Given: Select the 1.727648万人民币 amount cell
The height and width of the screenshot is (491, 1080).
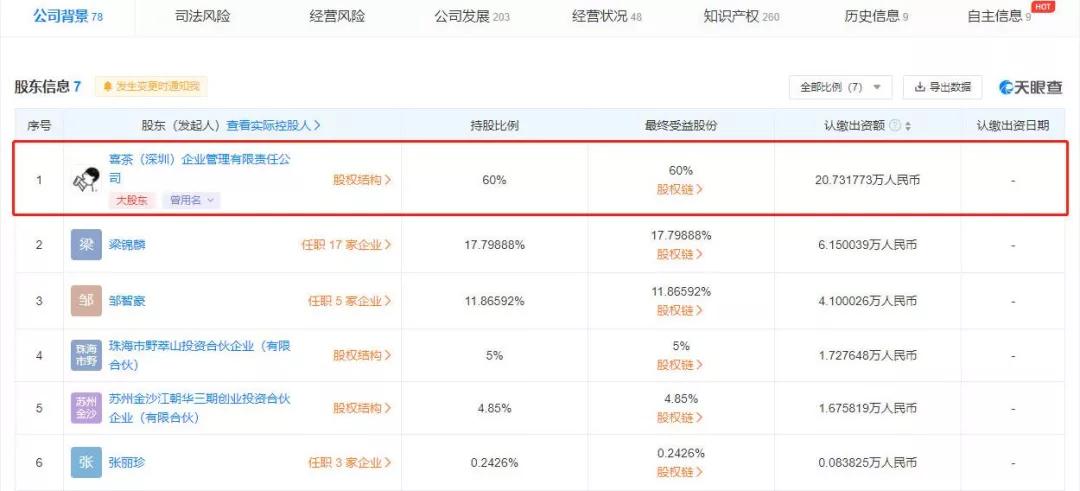Looking at the screenshot, I should [868, 355].
